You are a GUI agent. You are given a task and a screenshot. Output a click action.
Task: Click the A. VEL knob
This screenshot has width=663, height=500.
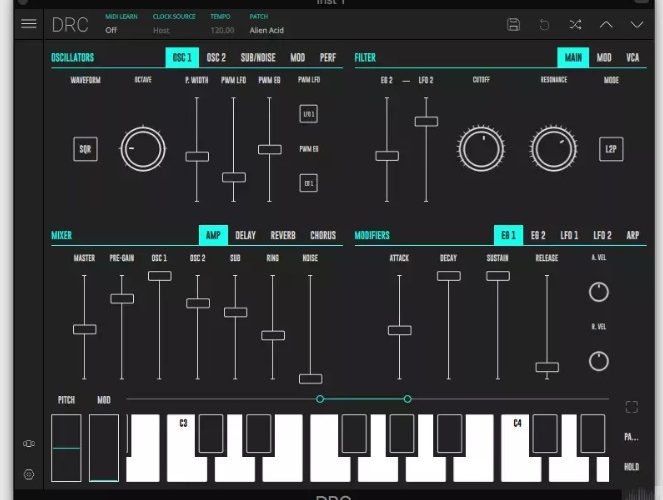click(599, 292)
